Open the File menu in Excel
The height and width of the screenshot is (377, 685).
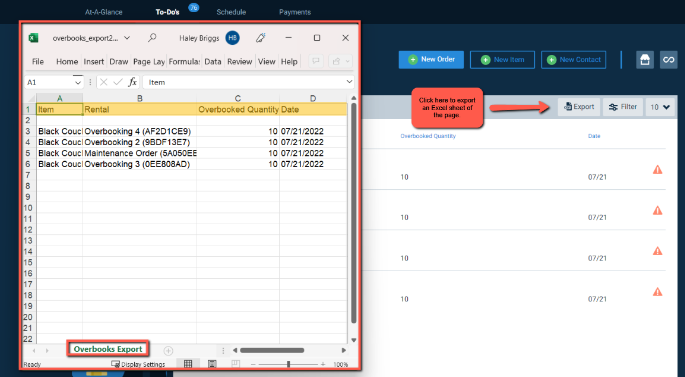coord(38,62)
